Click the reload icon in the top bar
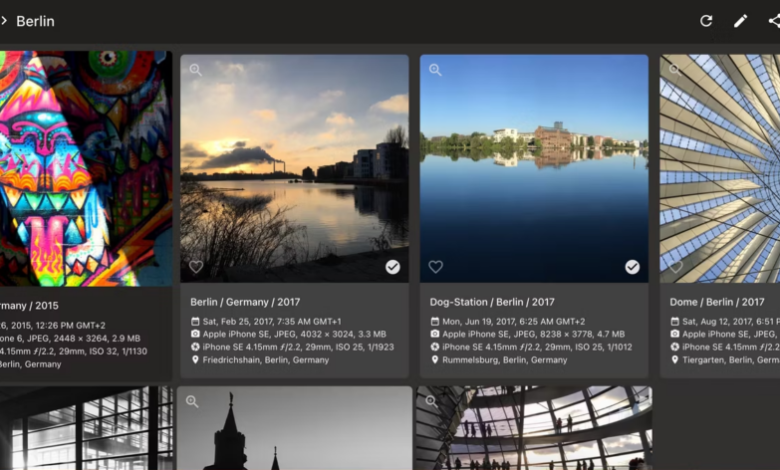The height and width of the screenshot is (470, 780). tap(706, 21)
